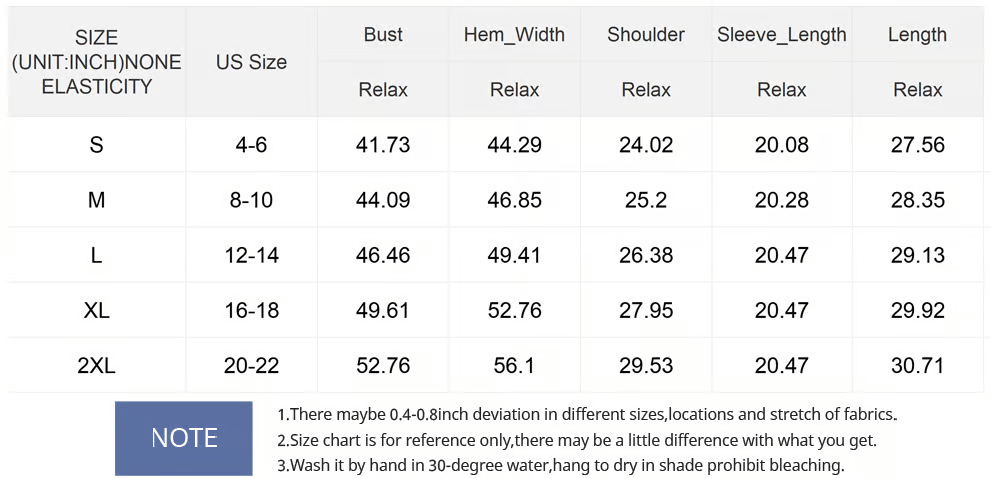Select the hem width value 56.1

click(x=514, y=366)
